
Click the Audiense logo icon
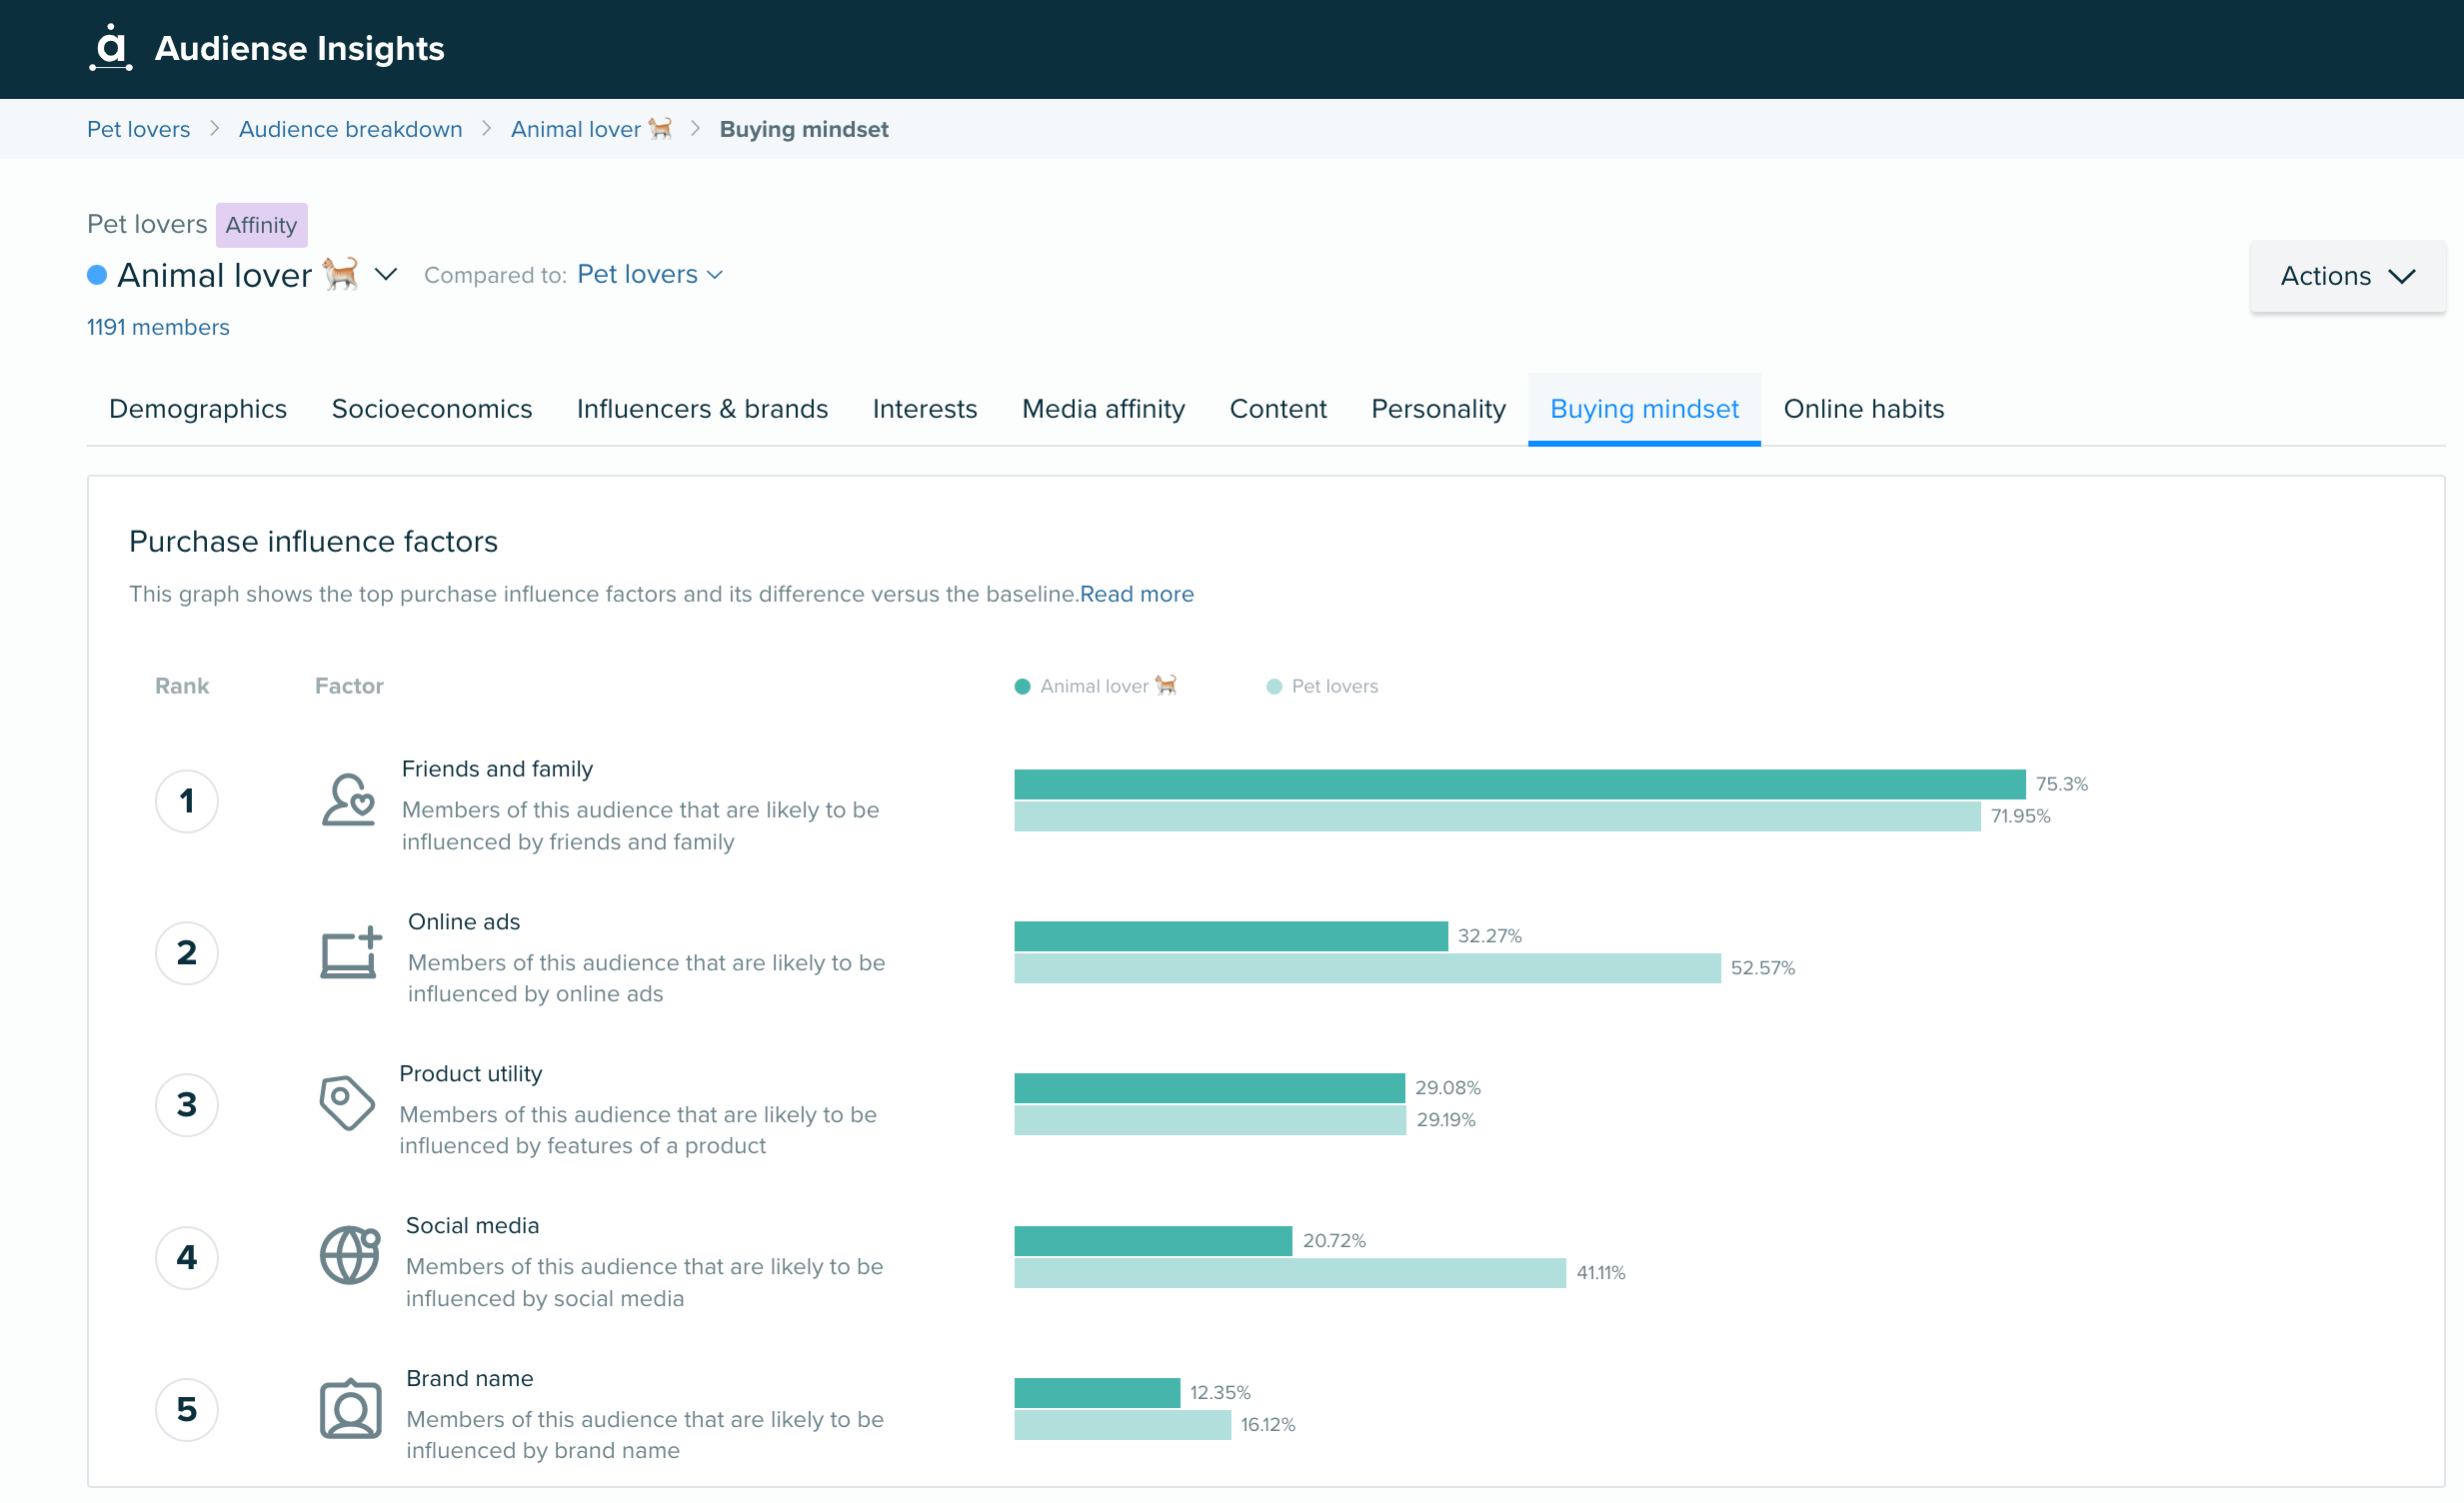[110, 47]
